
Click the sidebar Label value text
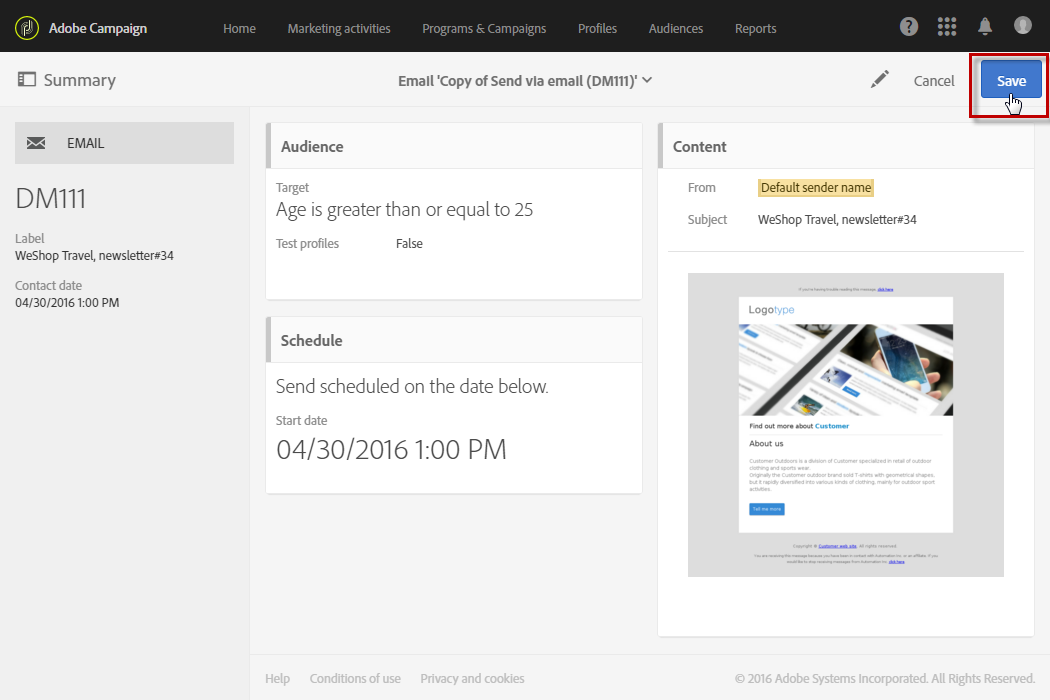pyautogui.click(x=94, y=256)
